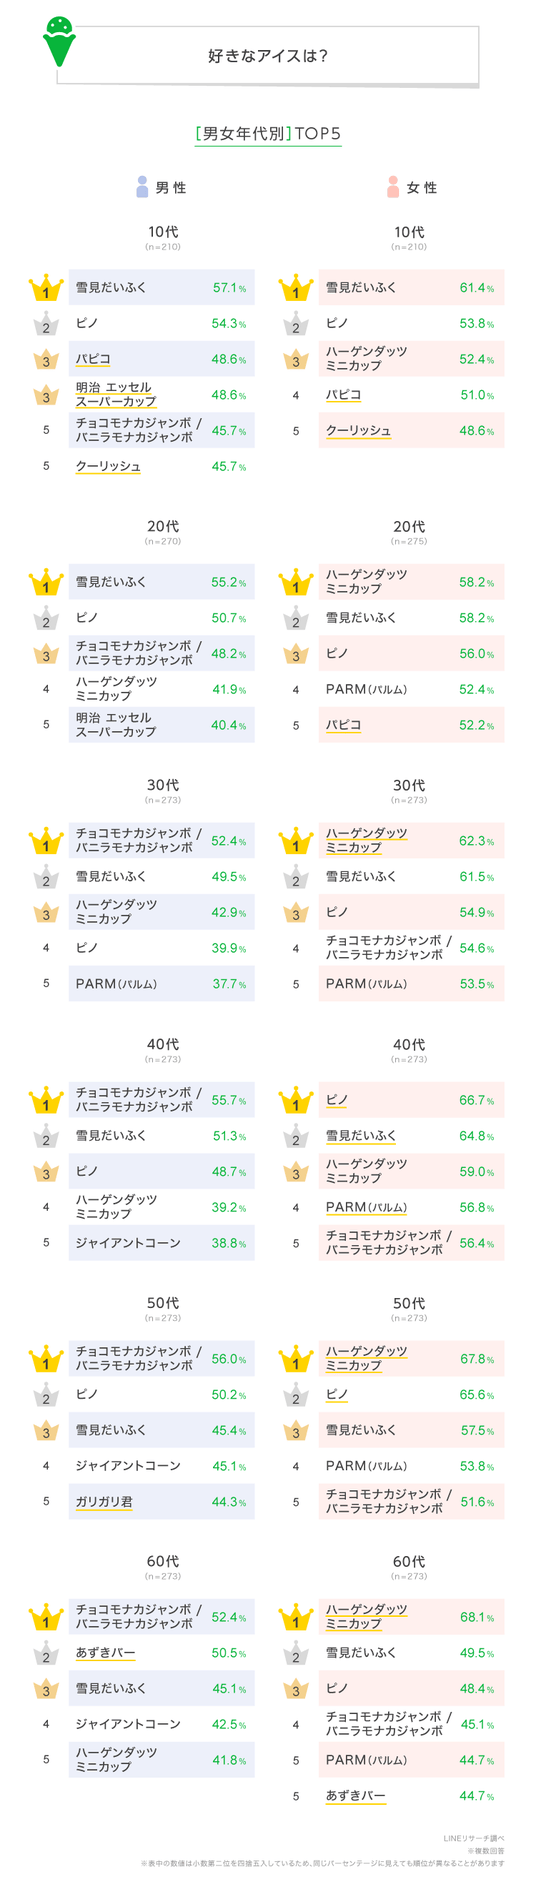
Task: Click the pink female person icon
Action: point(393,187)
